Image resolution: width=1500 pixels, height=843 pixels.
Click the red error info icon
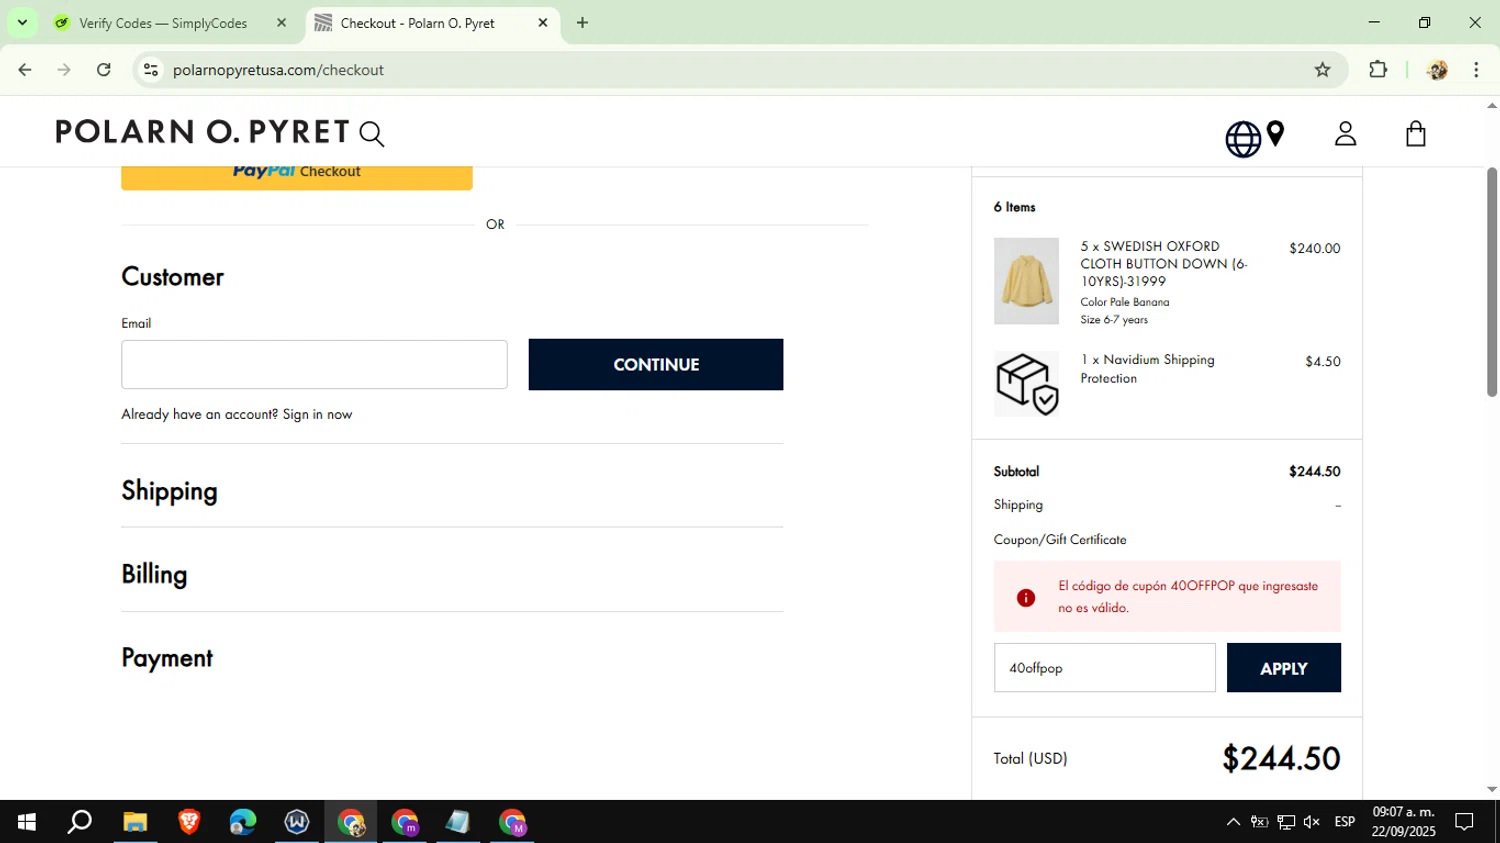(1026, 598)
